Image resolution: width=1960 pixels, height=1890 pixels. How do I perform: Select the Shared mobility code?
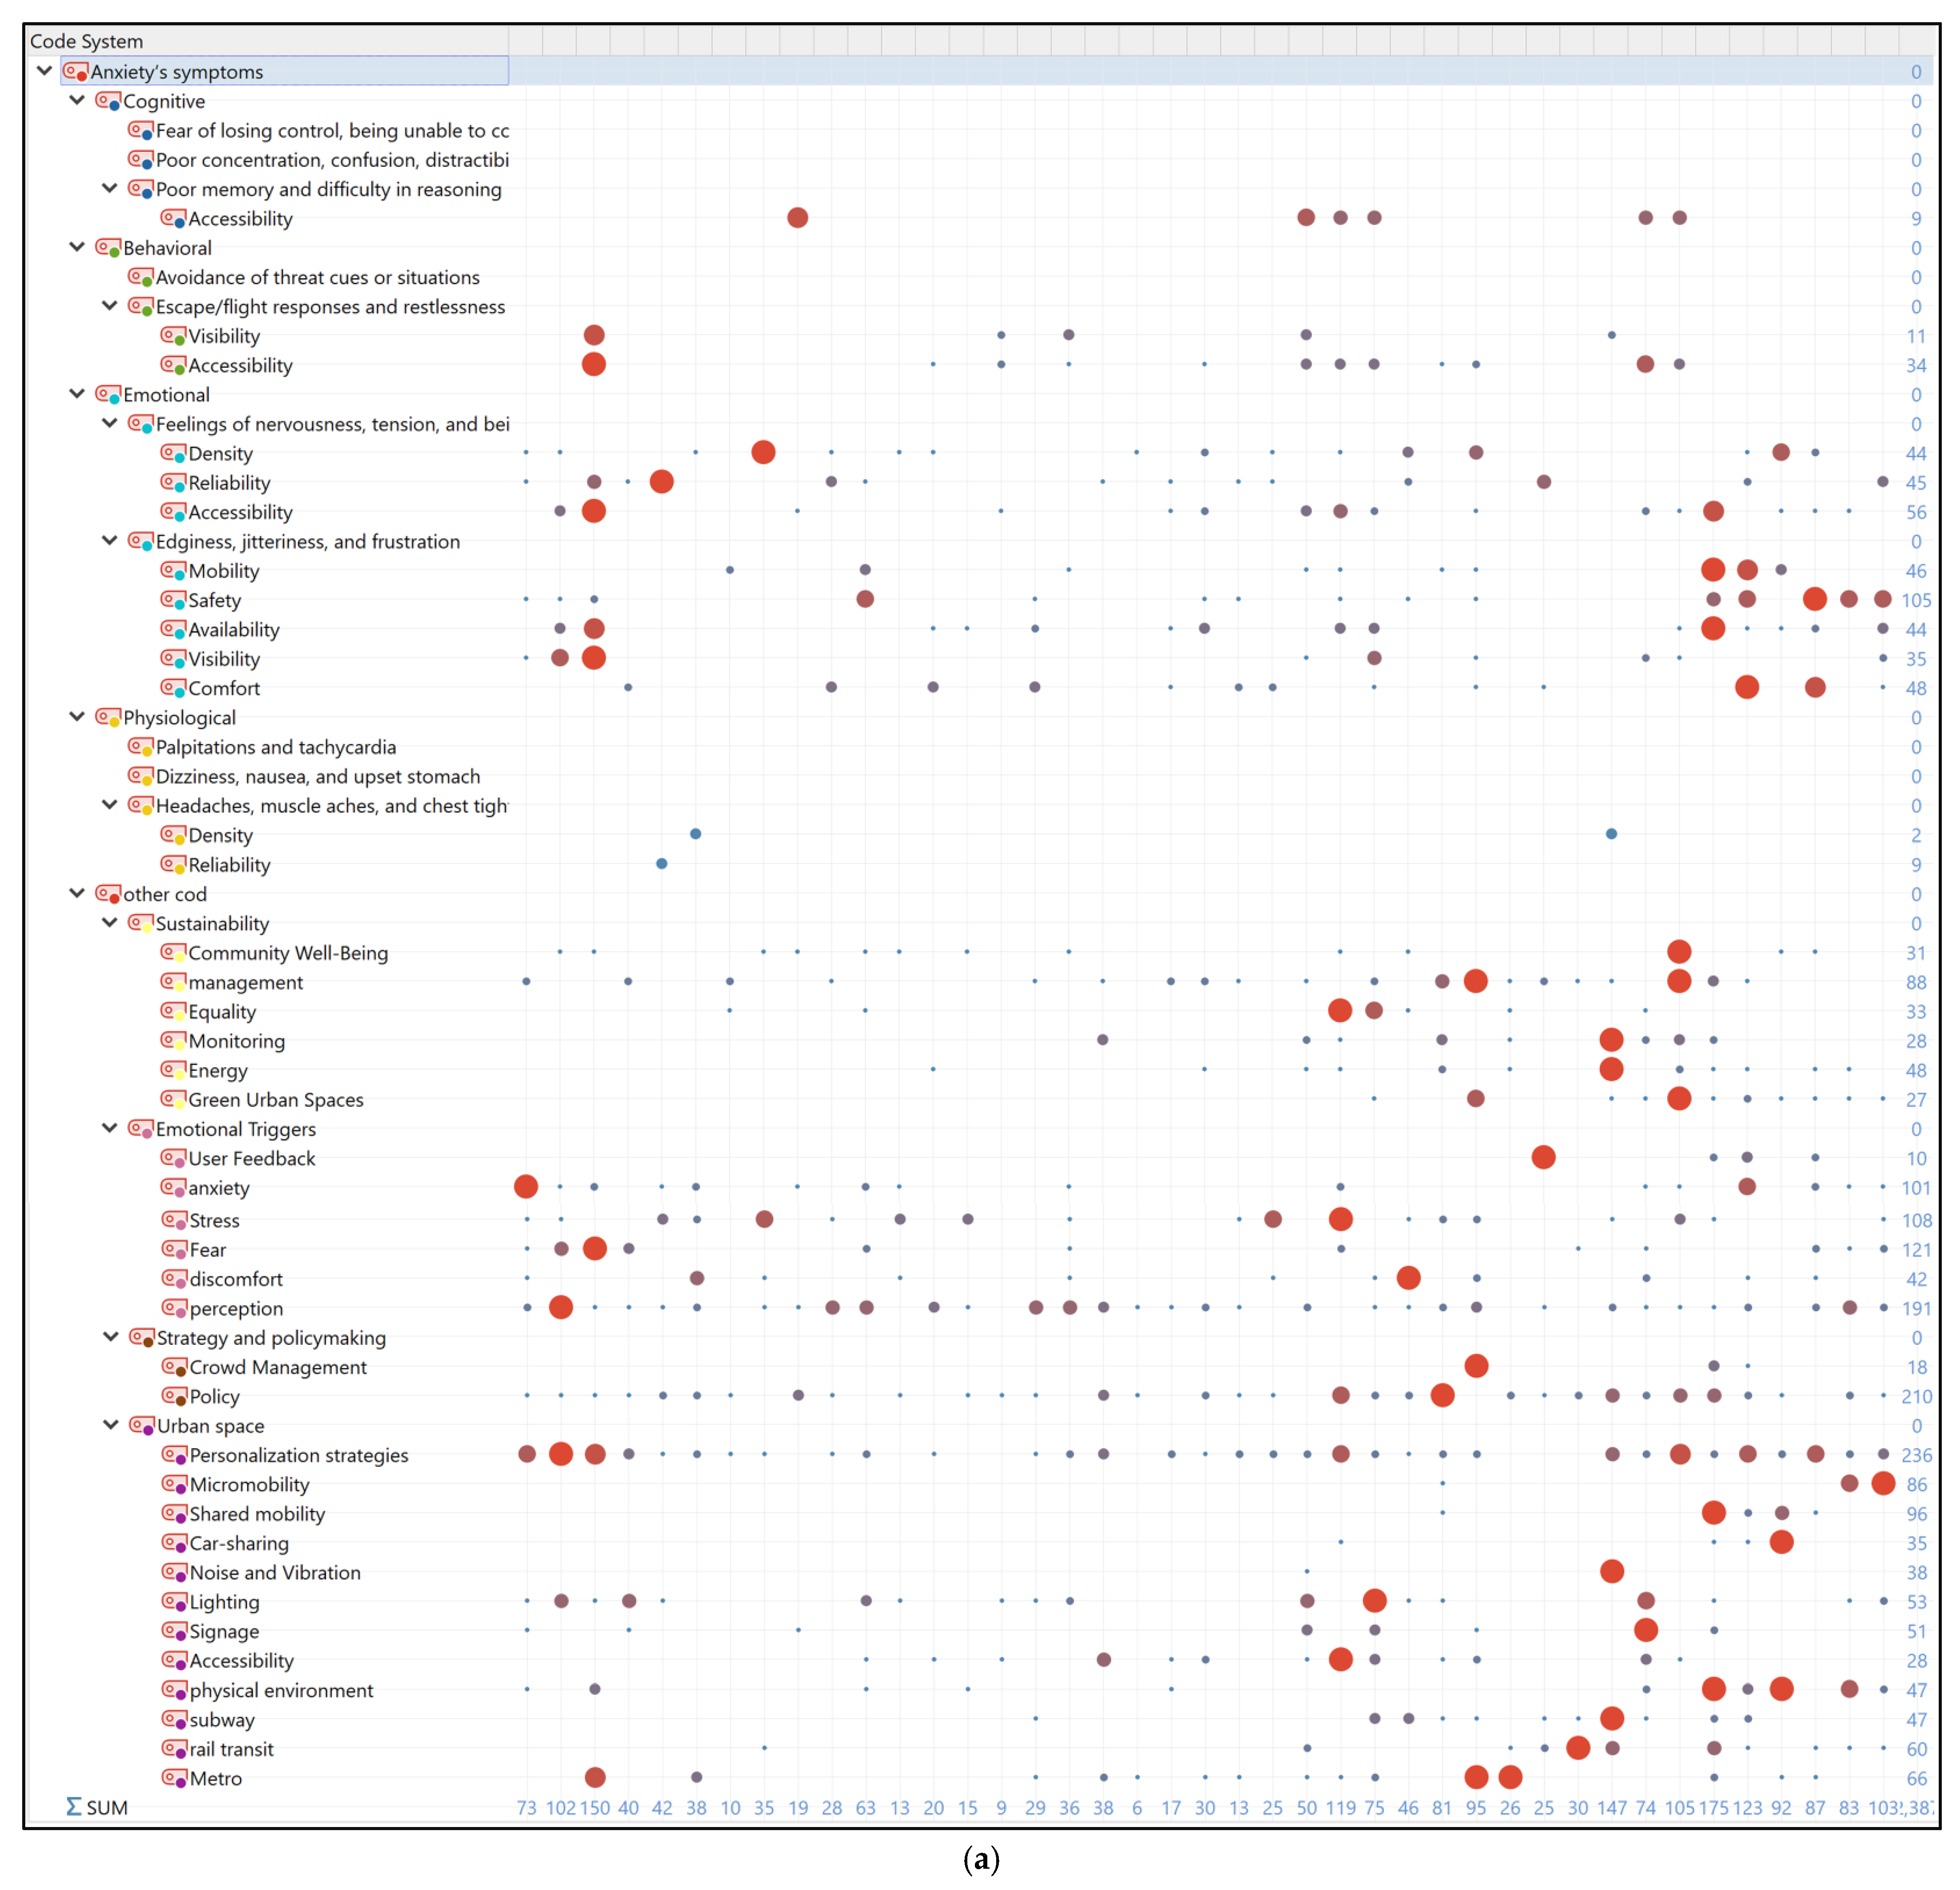point(257,1514)
